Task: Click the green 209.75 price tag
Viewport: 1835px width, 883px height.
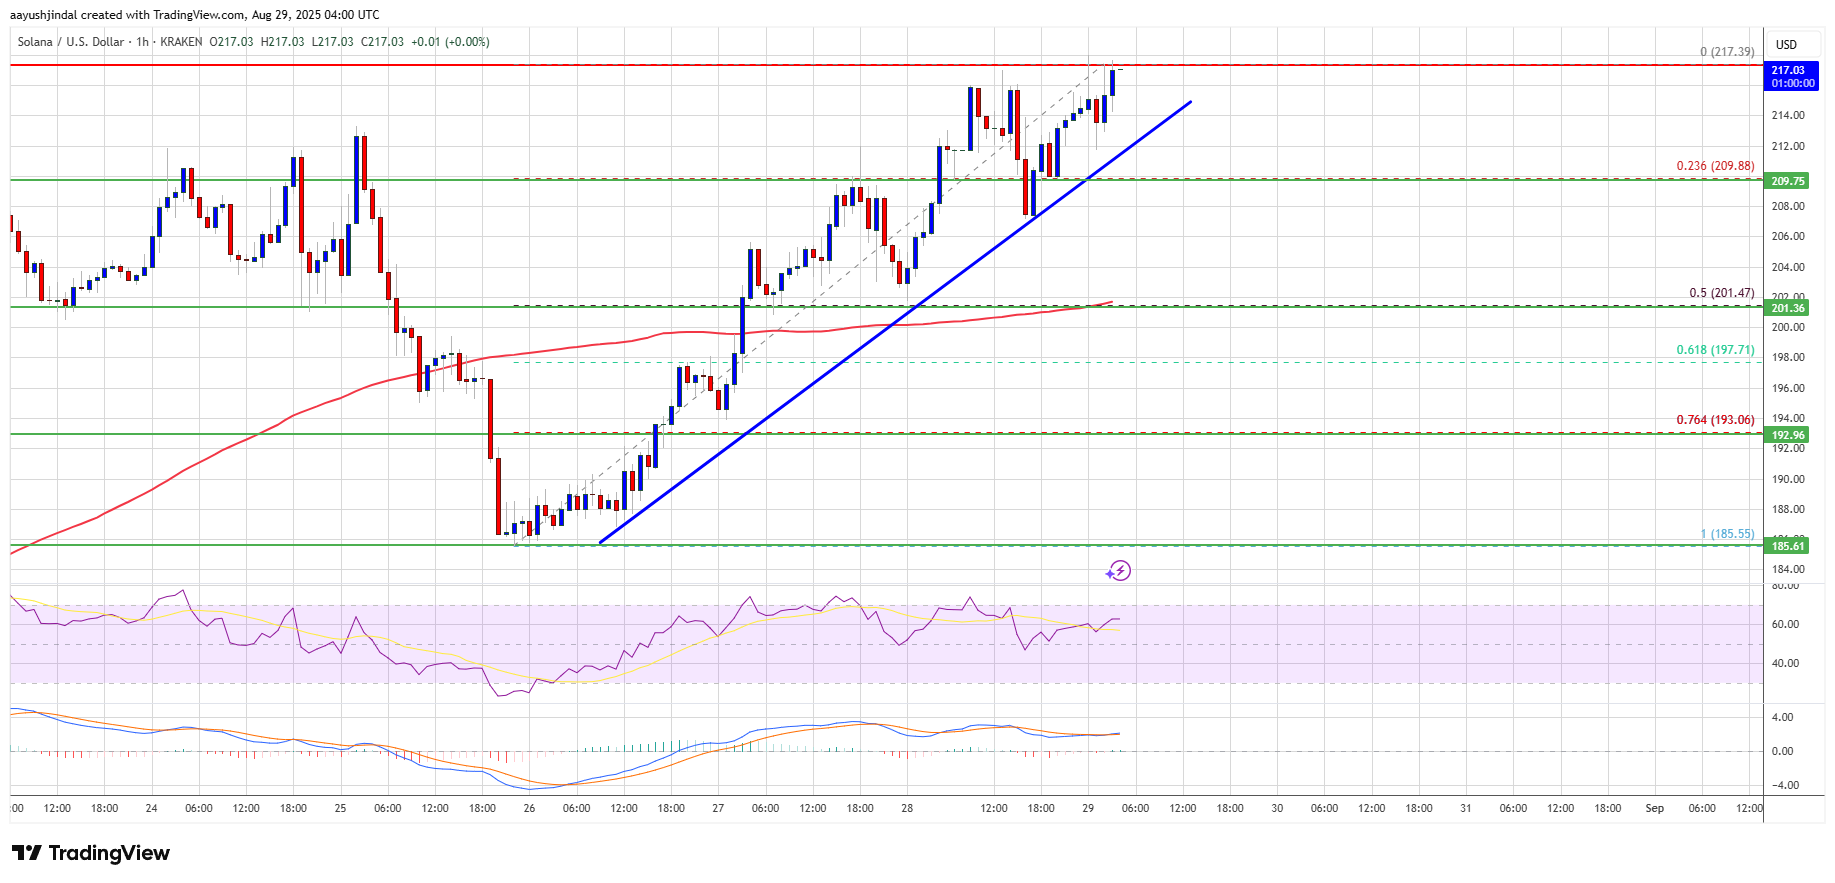Action: pos(1788,181)
